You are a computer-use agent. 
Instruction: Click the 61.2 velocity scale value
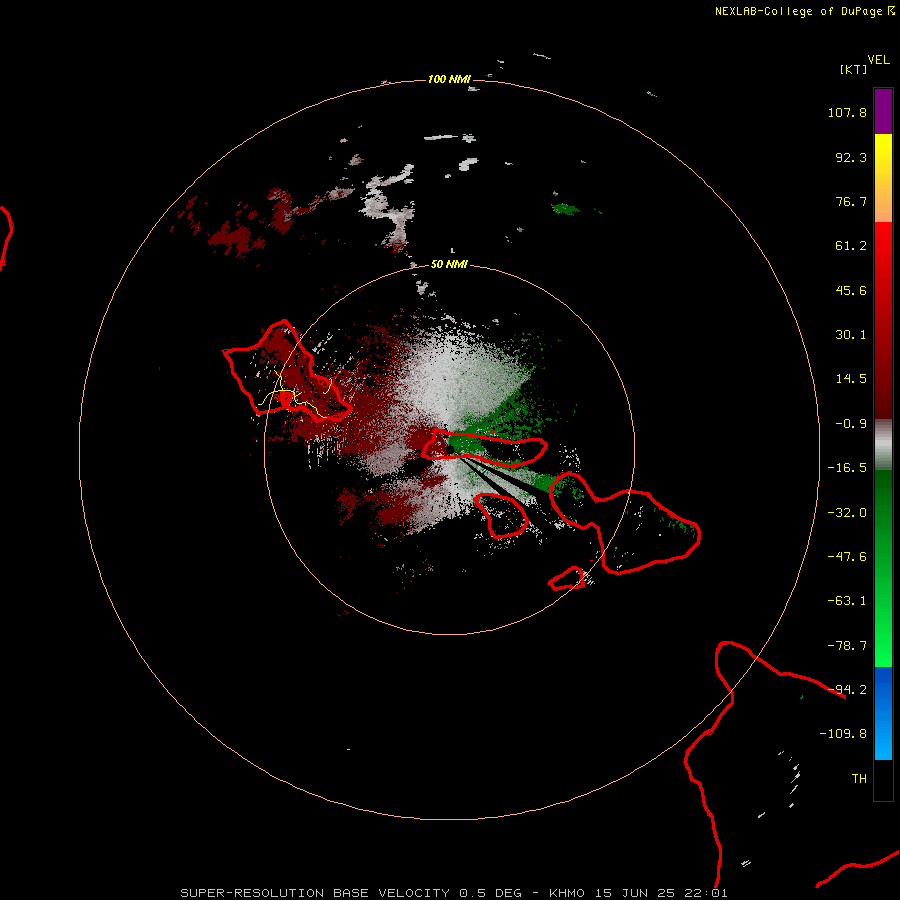tap(851, 246)
